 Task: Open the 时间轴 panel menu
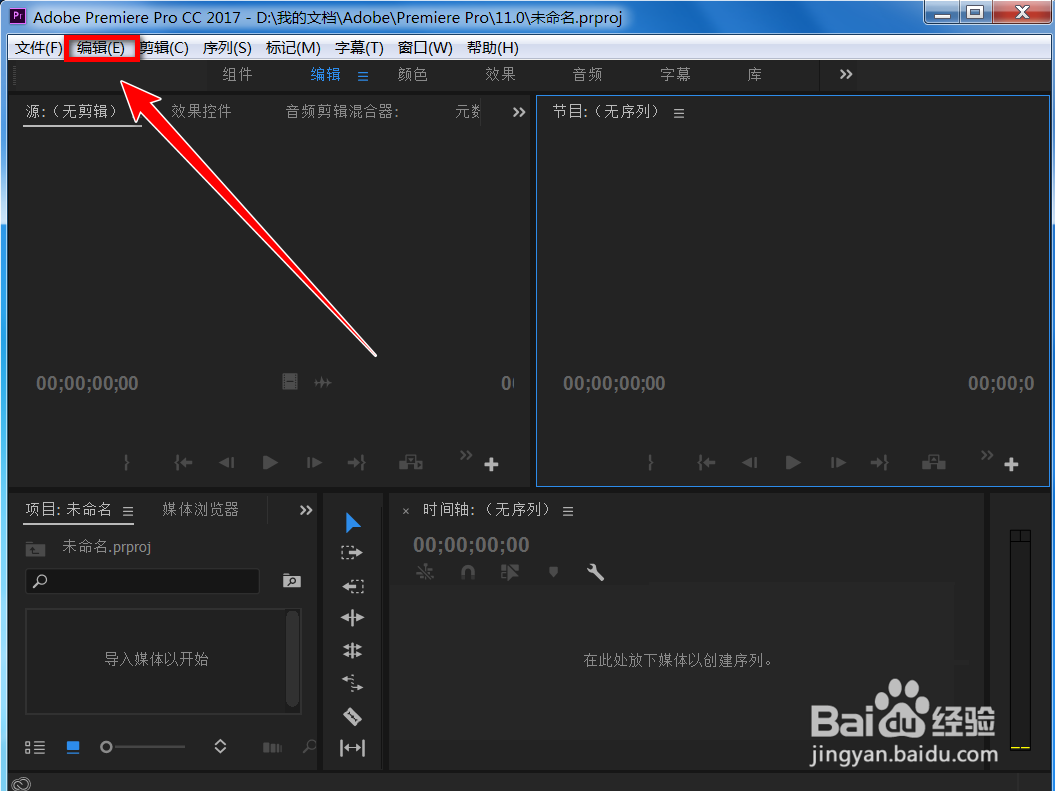pyautogui.click(x=568, y=512)
